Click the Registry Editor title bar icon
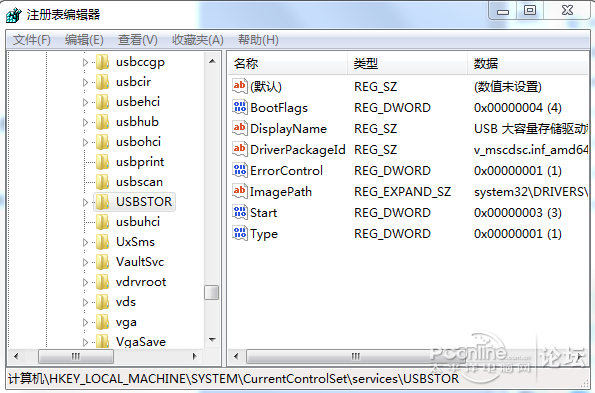 point(14,15)
